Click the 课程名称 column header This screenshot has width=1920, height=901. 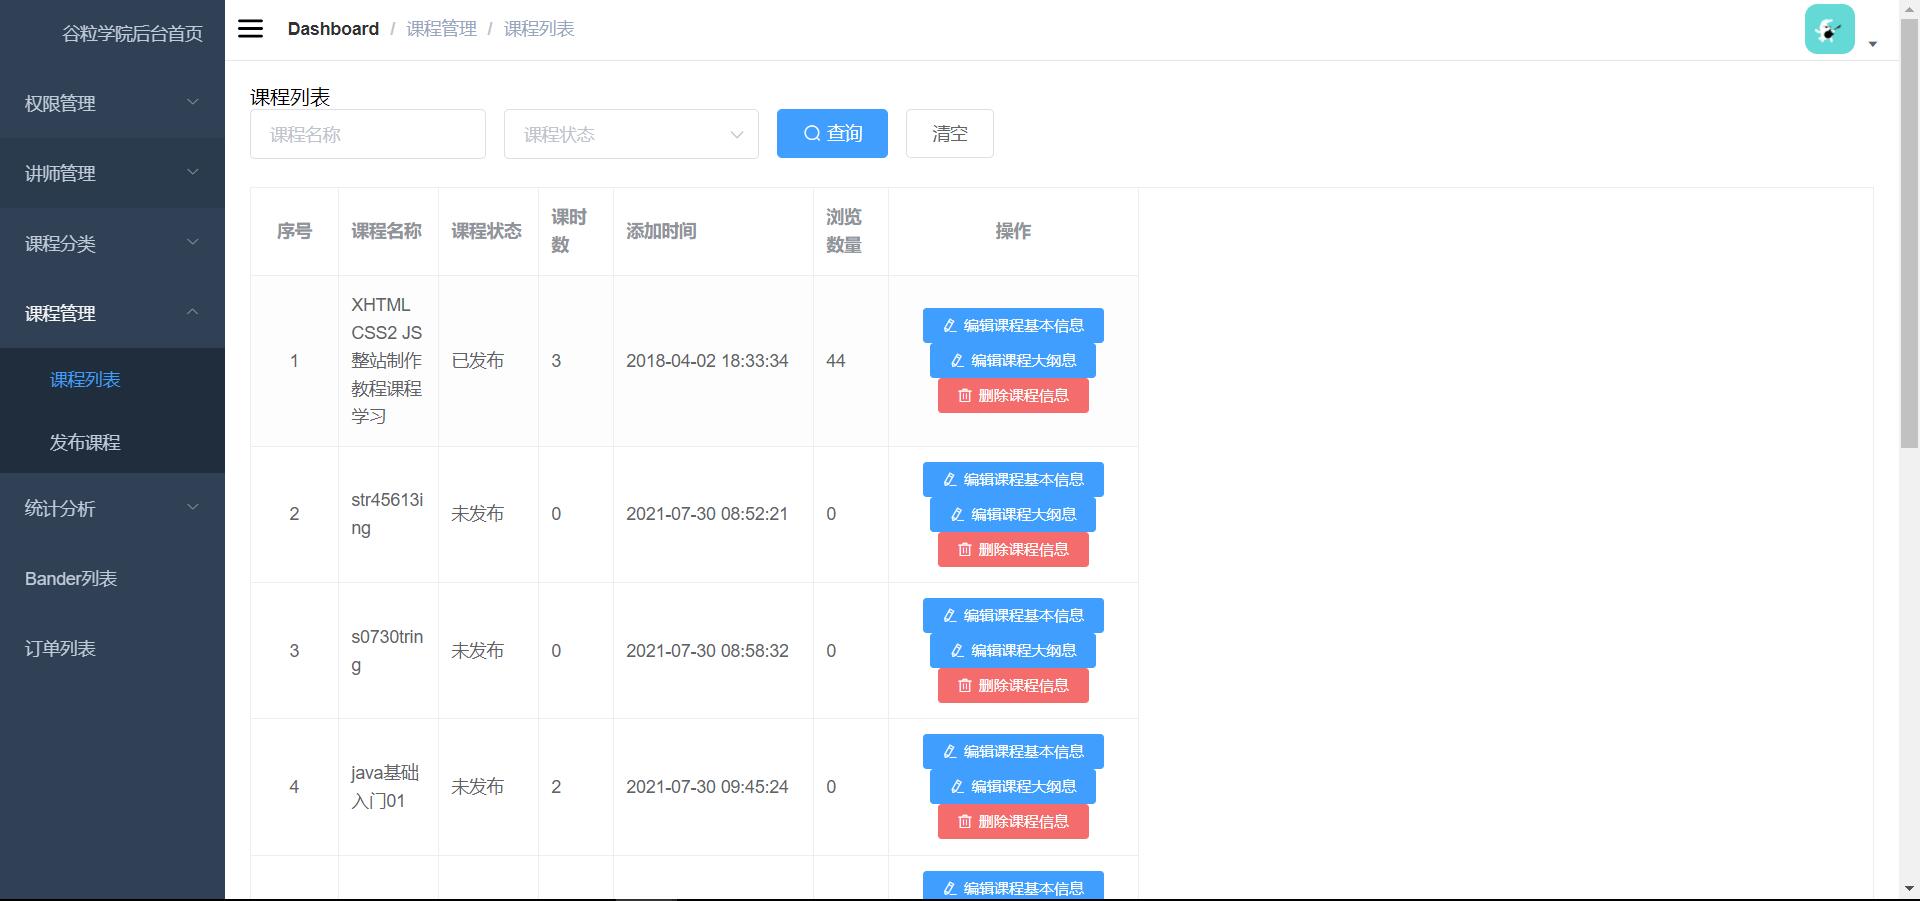click(386, 231)
